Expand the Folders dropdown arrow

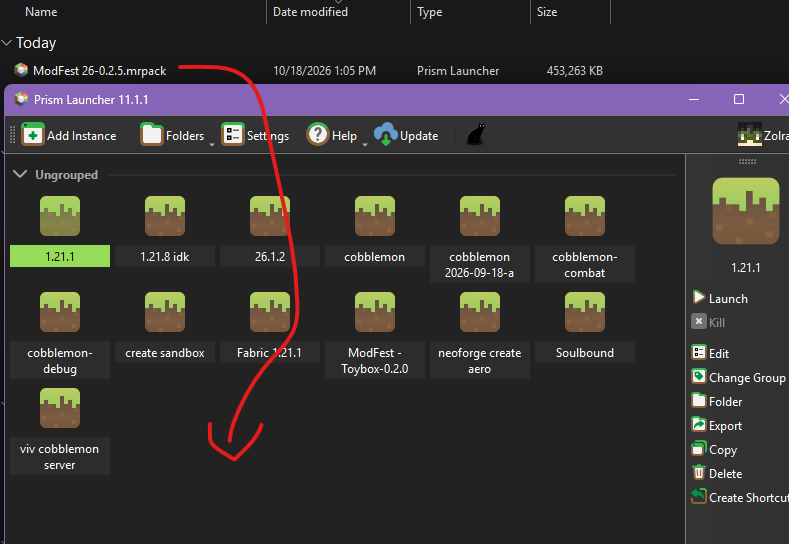[x=212, y=145]
